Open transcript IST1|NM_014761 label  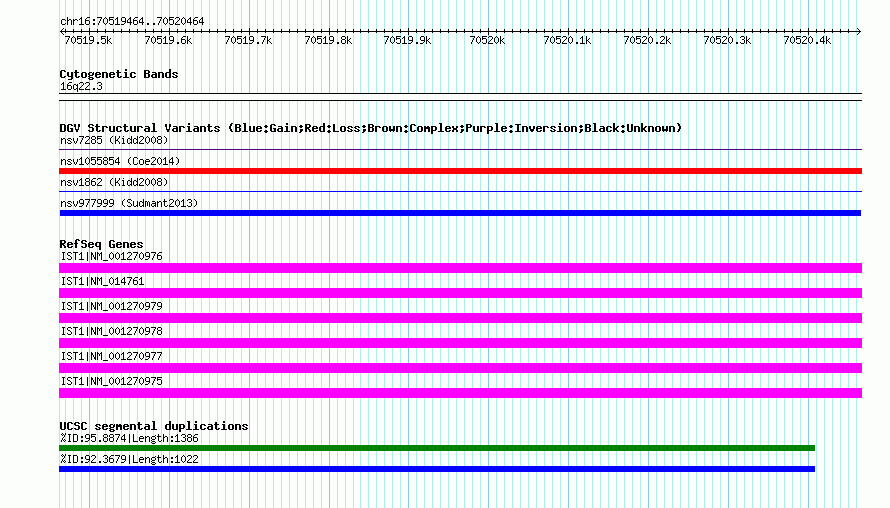tap(102, 282)
